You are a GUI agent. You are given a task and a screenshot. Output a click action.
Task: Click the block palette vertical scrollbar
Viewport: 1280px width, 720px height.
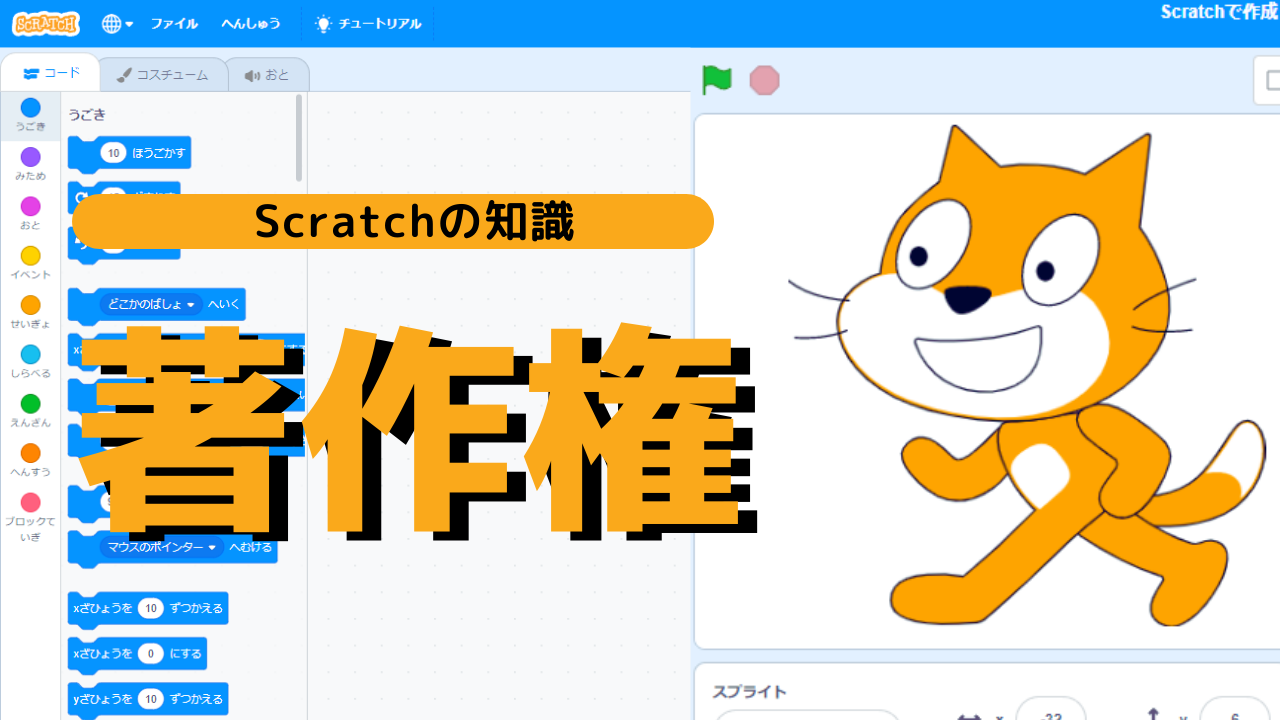(299, 138)
